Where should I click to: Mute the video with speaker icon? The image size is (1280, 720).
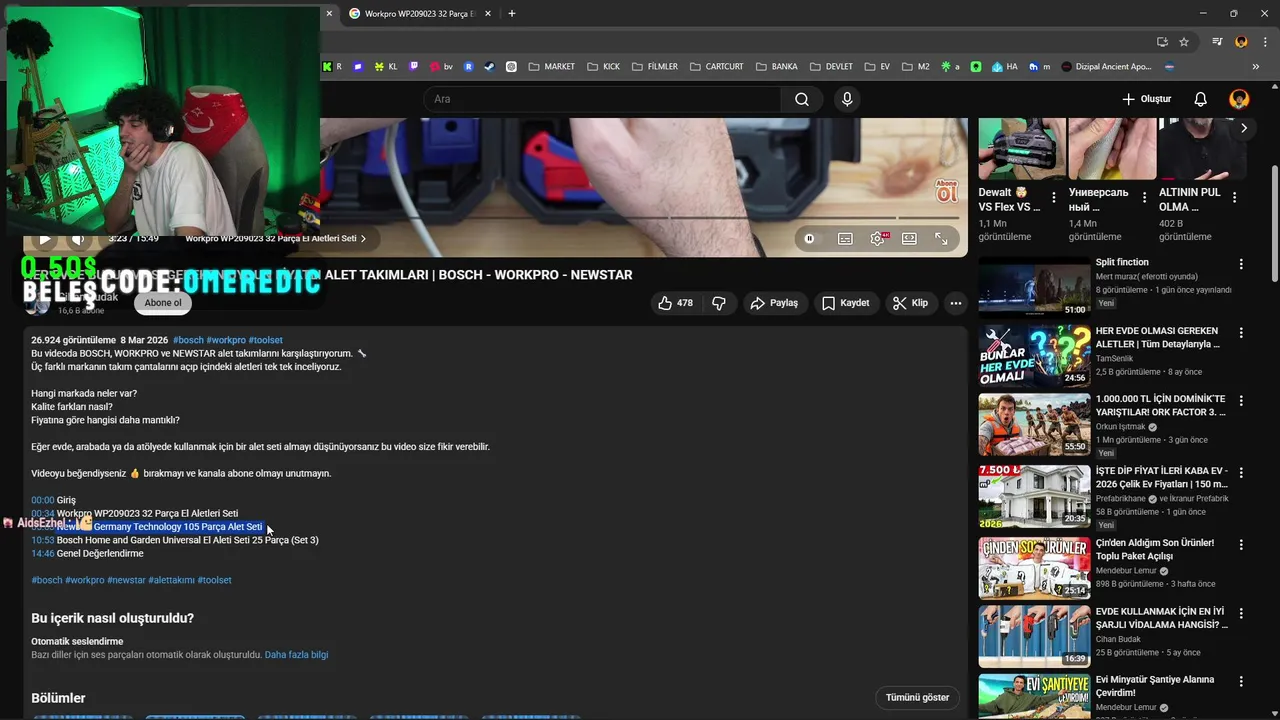77,239
